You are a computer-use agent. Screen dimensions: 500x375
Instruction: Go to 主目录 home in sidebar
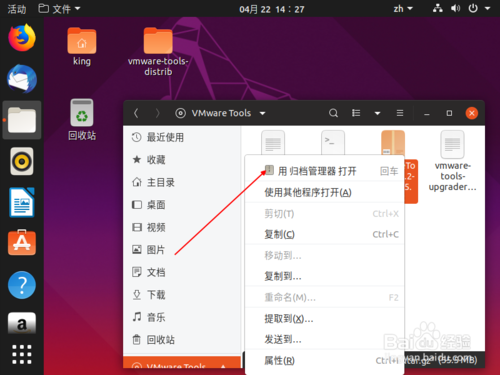point(182,182)
